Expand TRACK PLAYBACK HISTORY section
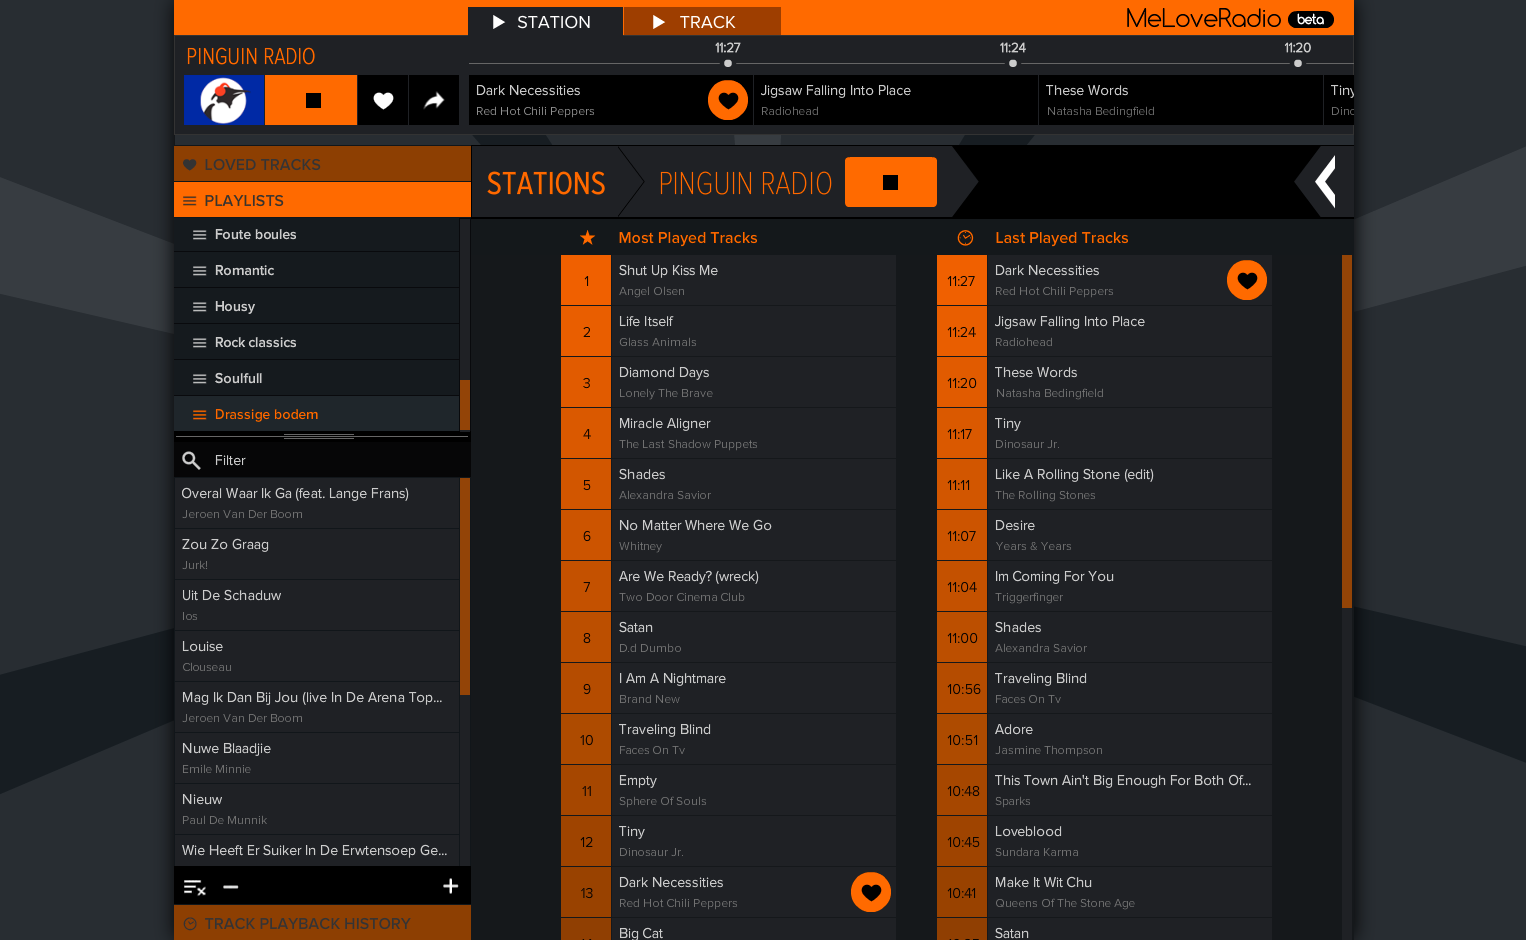Screen dimensions: 1526x940 [x=322, y=923]
